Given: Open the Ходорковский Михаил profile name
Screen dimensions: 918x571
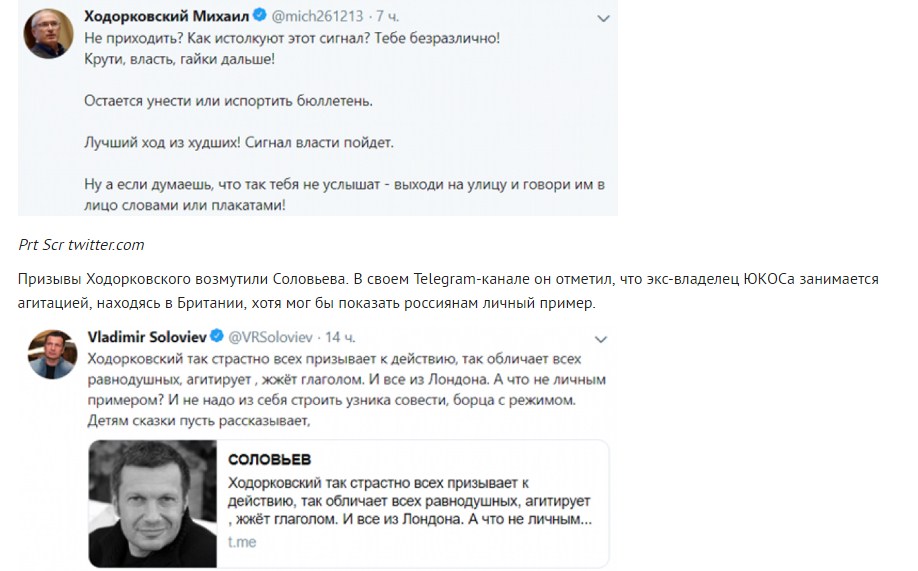Looking at the screenshot, I should pyautogui.click(x=167, y=16).
